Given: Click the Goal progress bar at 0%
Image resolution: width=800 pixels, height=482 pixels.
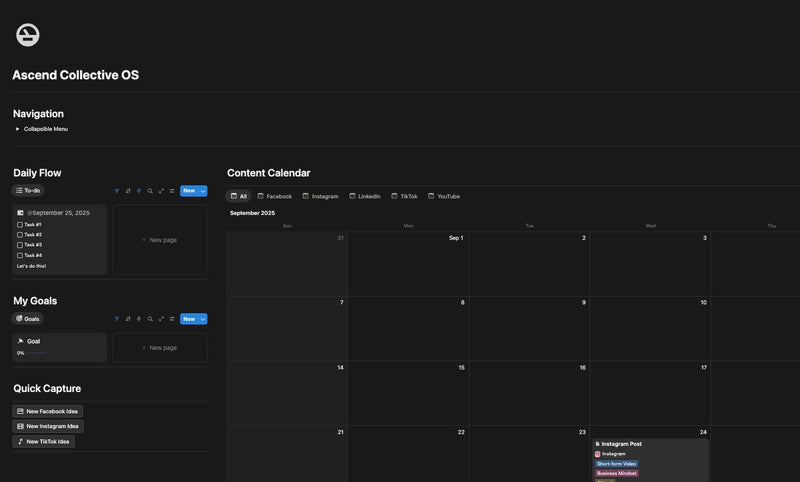Looking at the screenshot, I should click(x=36, y=353).
